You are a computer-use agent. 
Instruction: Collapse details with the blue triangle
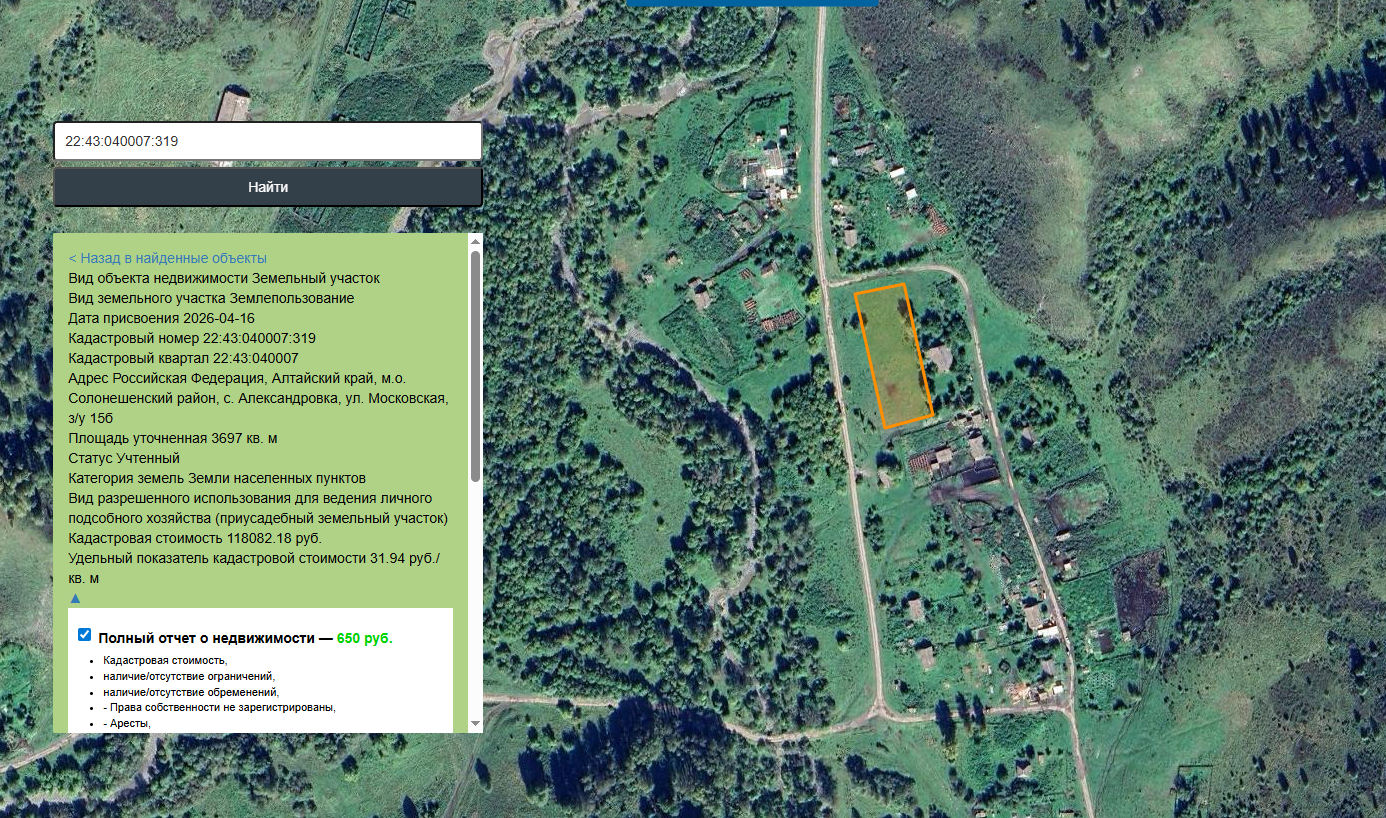(x=75, y=597)
